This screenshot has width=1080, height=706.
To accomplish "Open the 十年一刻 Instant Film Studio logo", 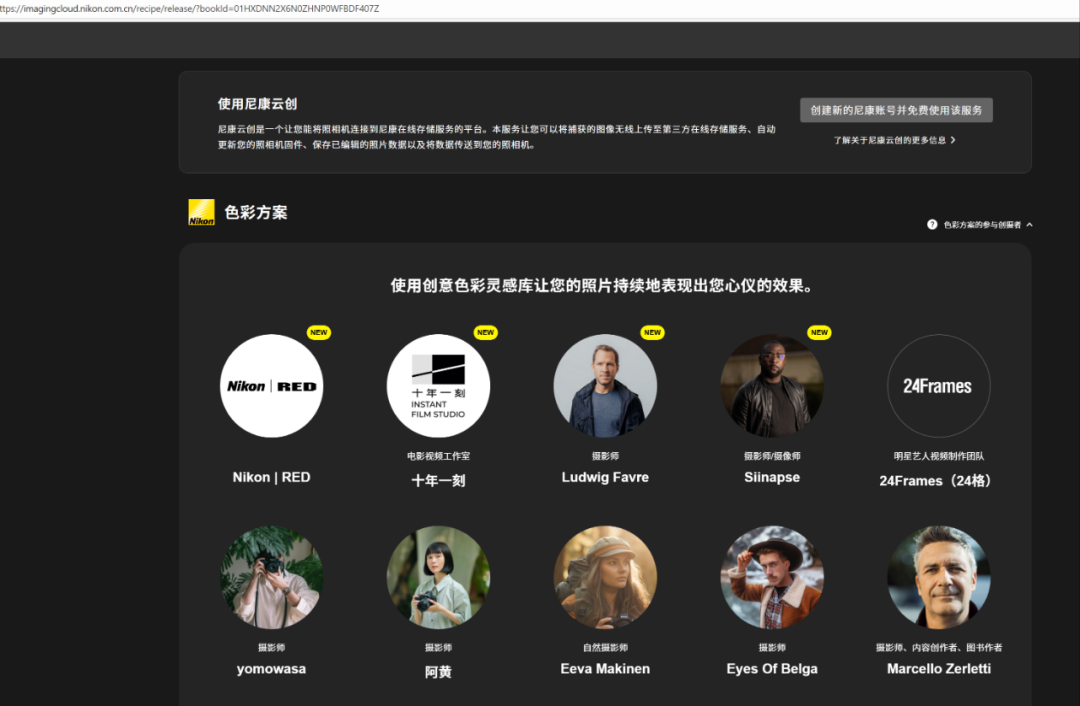I will 438,386.
